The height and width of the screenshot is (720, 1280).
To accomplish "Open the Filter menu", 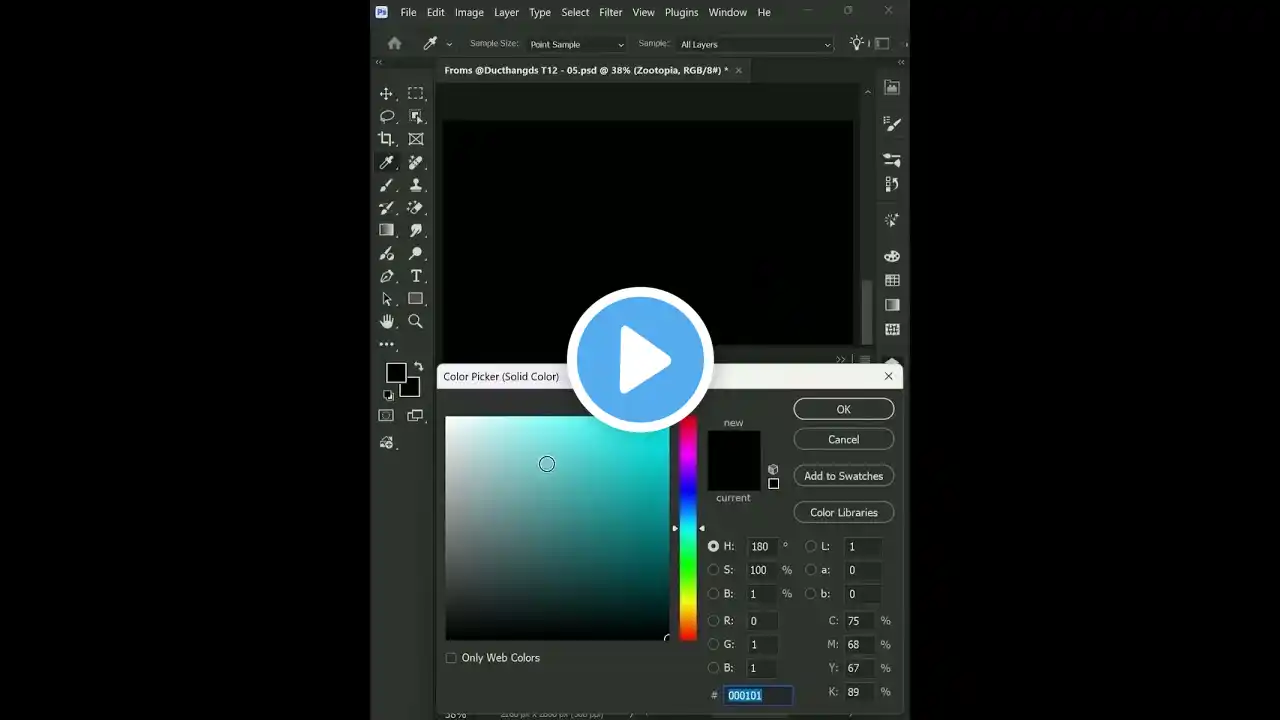I will coord(611,12).
